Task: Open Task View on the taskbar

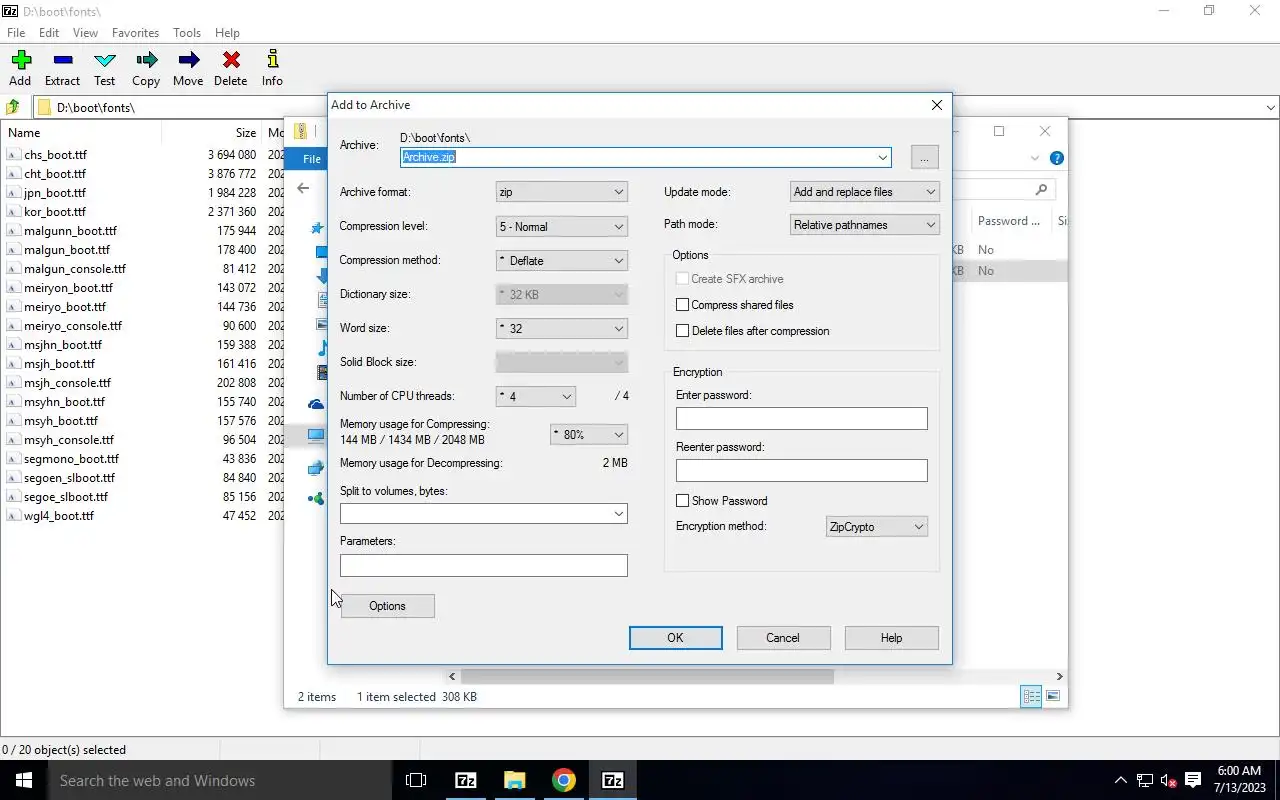Action: [416, 780]
